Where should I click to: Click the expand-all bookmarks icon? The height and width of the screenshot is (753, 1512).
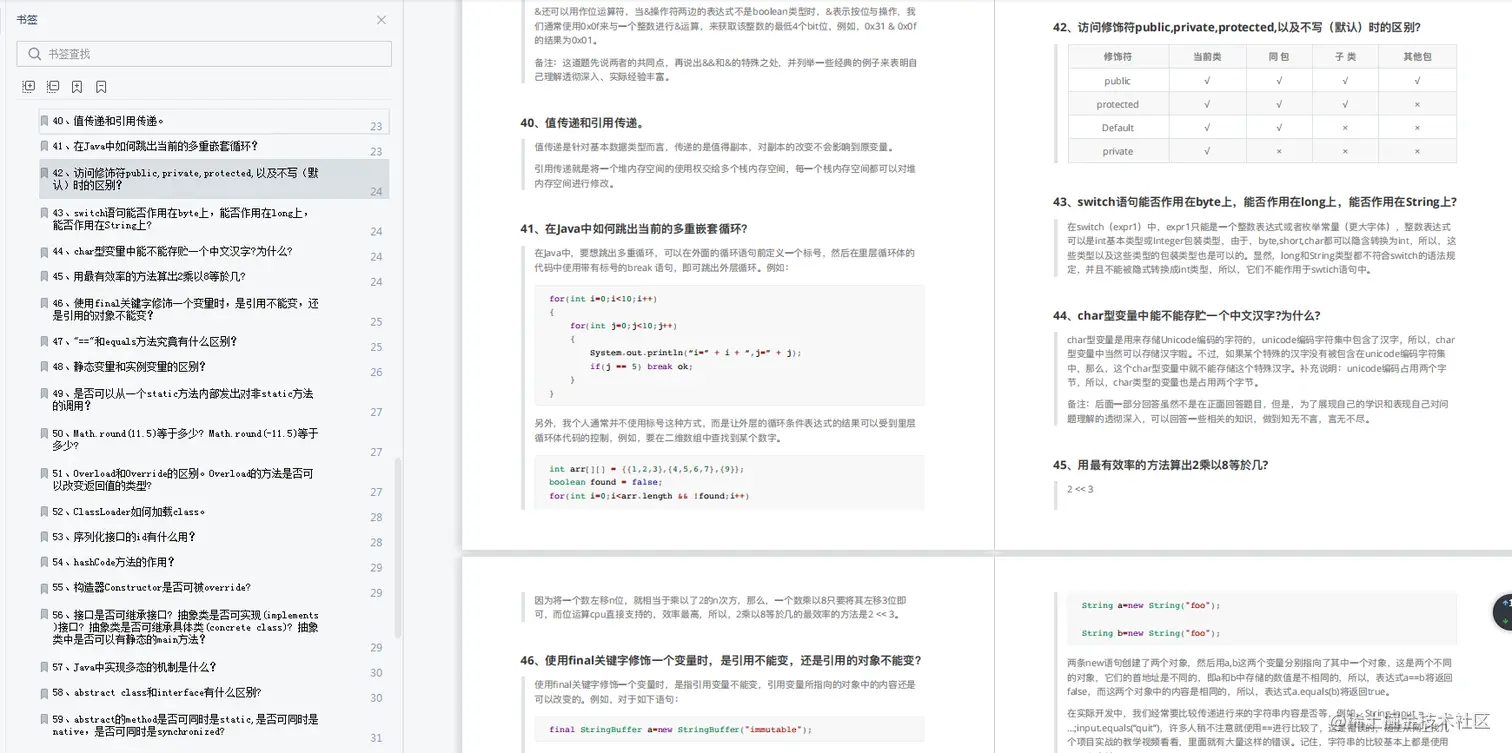(29, 87)
